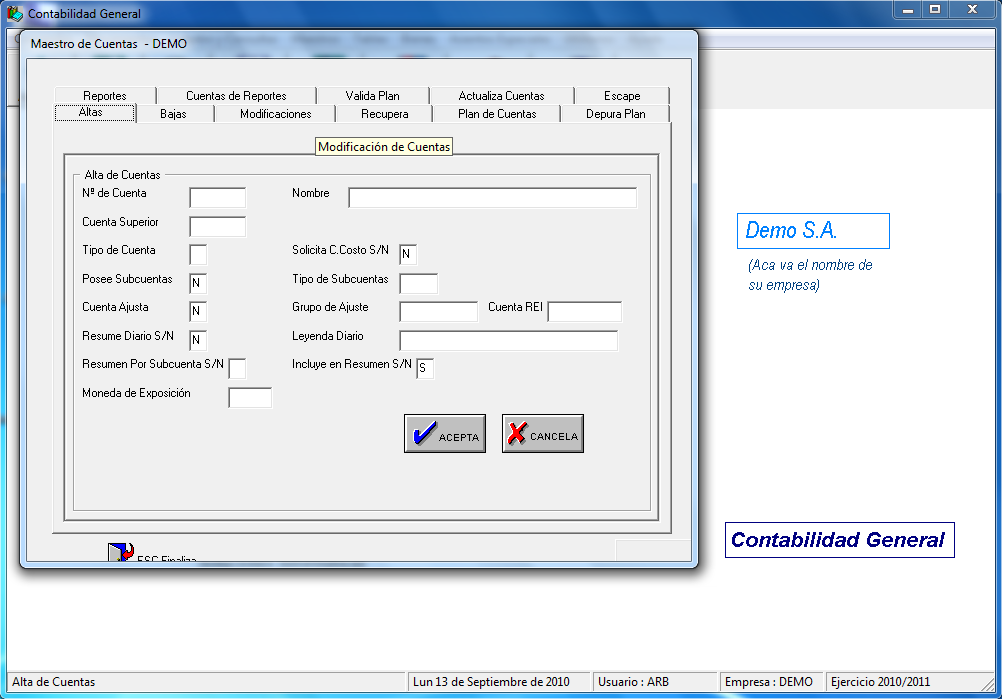Viewport: 1002px width, 699px height.
Task: Open the Reportes tab
Action: (105, 96)
